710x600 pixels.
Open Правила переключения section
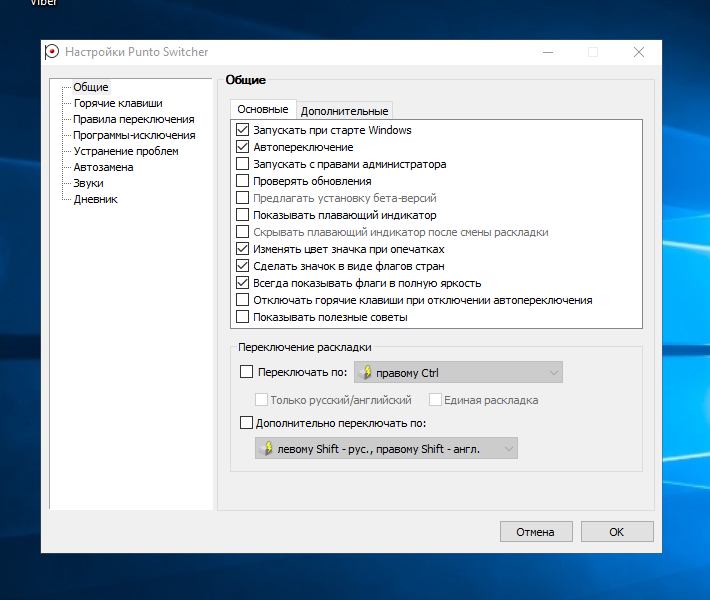[134, 119]
